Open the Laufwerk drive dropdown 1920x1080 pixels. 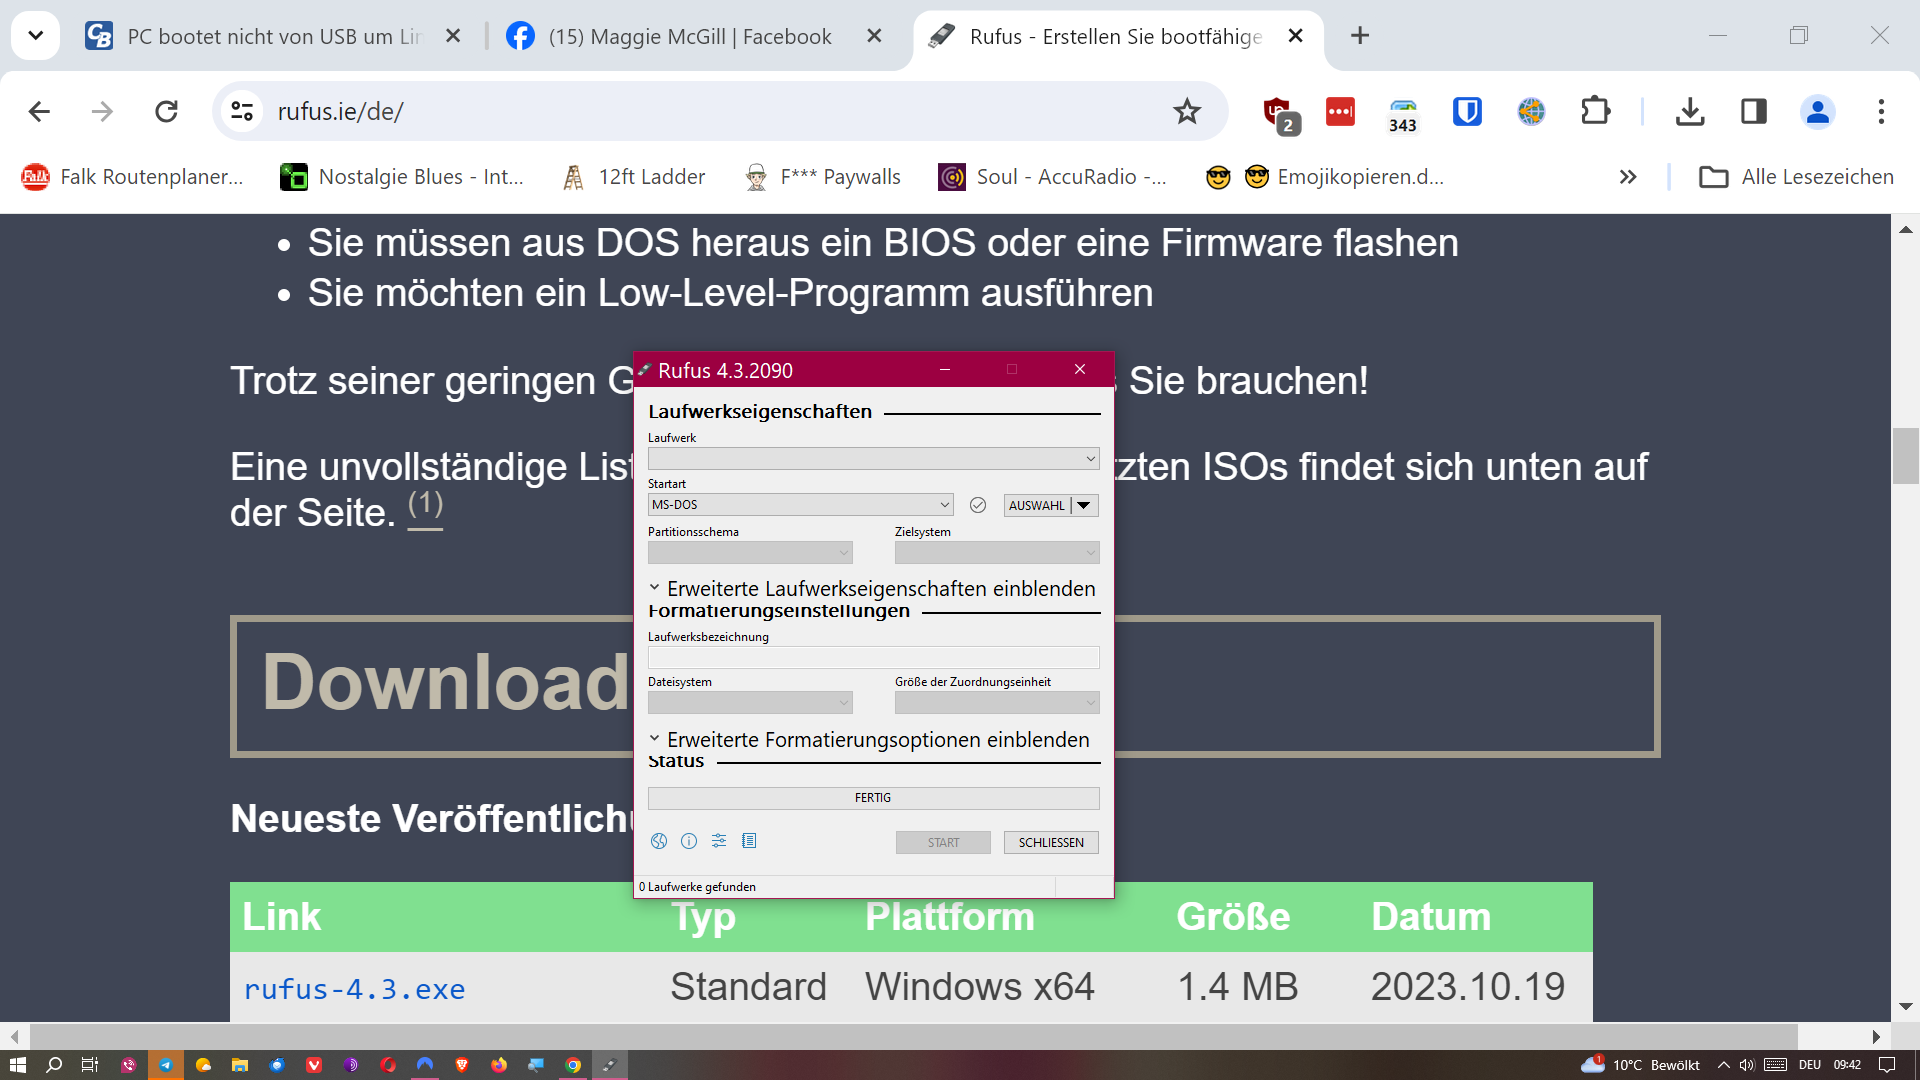pyautogui.click(x=873, y=459)
